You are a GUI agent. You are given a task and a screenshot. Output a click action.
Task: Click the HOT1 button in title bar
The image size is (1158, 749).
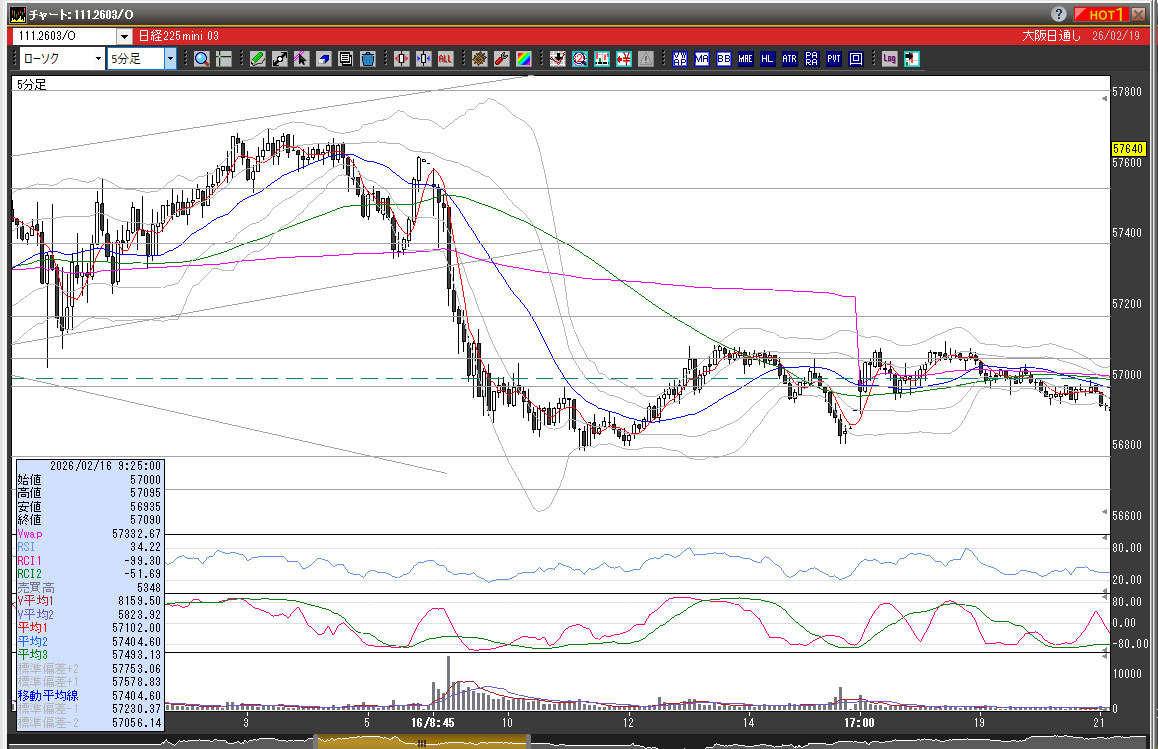coord(1103,14)
